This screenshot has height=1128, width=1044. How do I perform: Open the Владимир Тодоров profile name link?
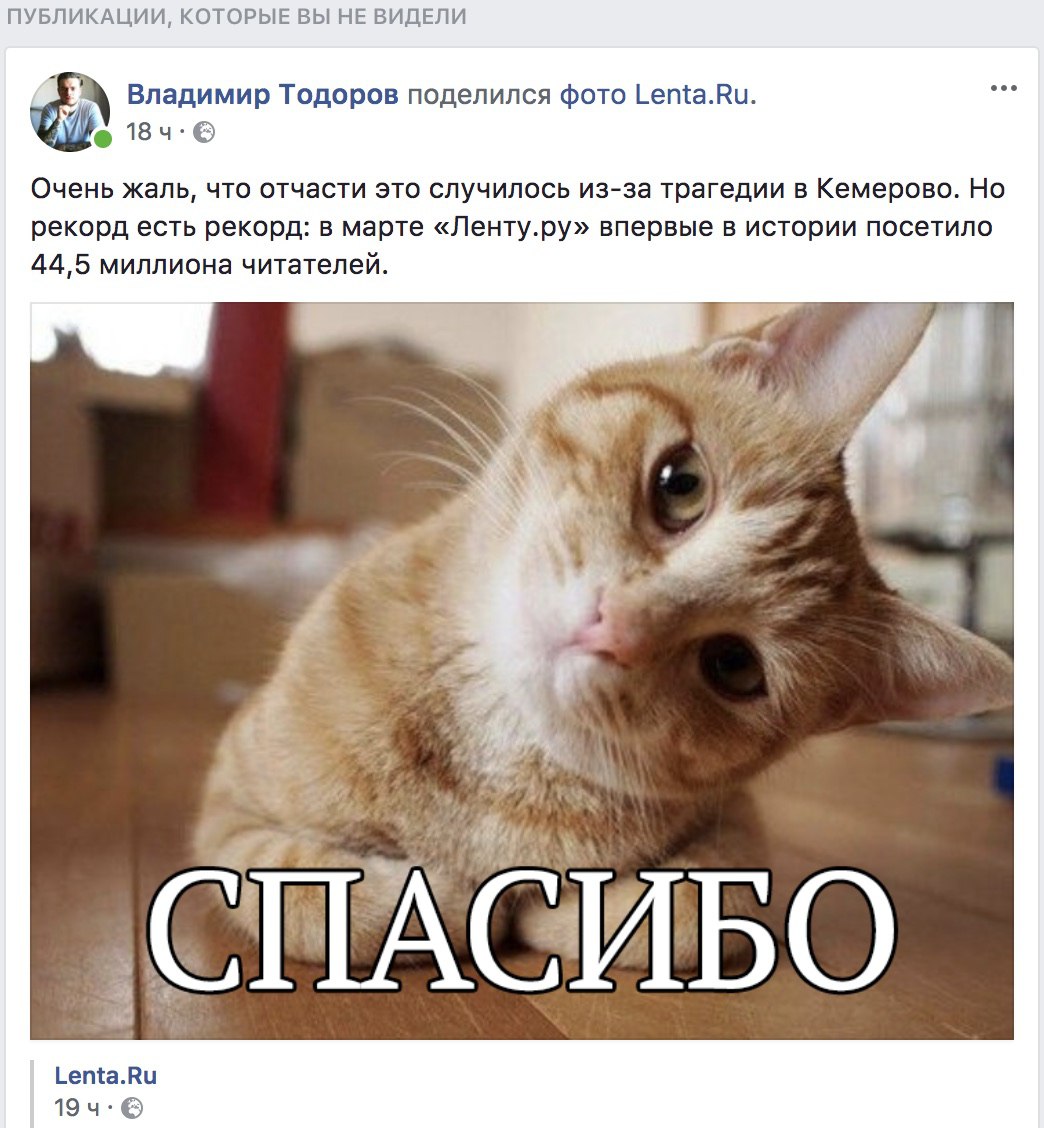point(263,94)
